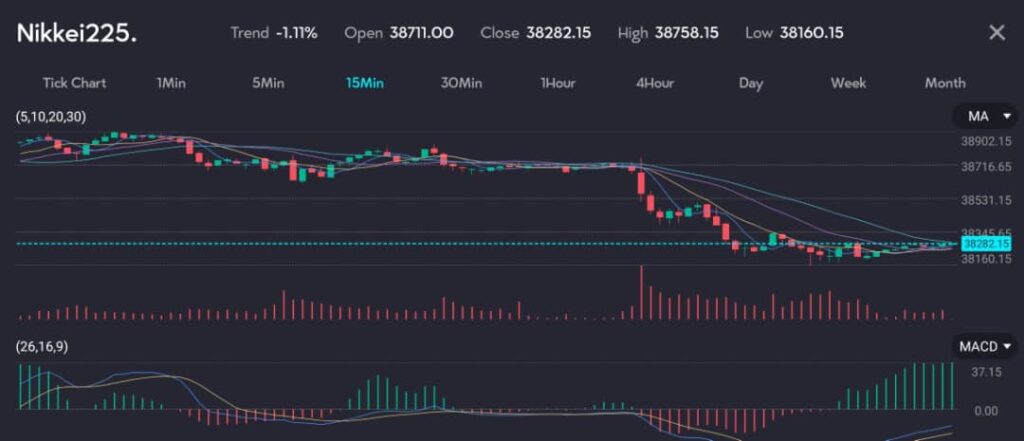Image resolution: width=1024 pixels, height=441 pixels.
Task: Close the Nikkei225 chart panel
Action: (996, 33)
